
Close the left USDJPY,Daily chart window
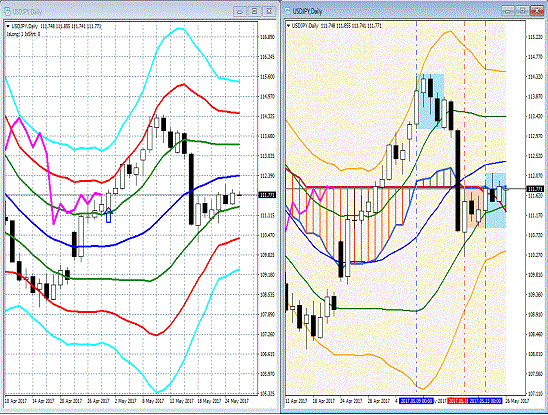tap(269, 12)
